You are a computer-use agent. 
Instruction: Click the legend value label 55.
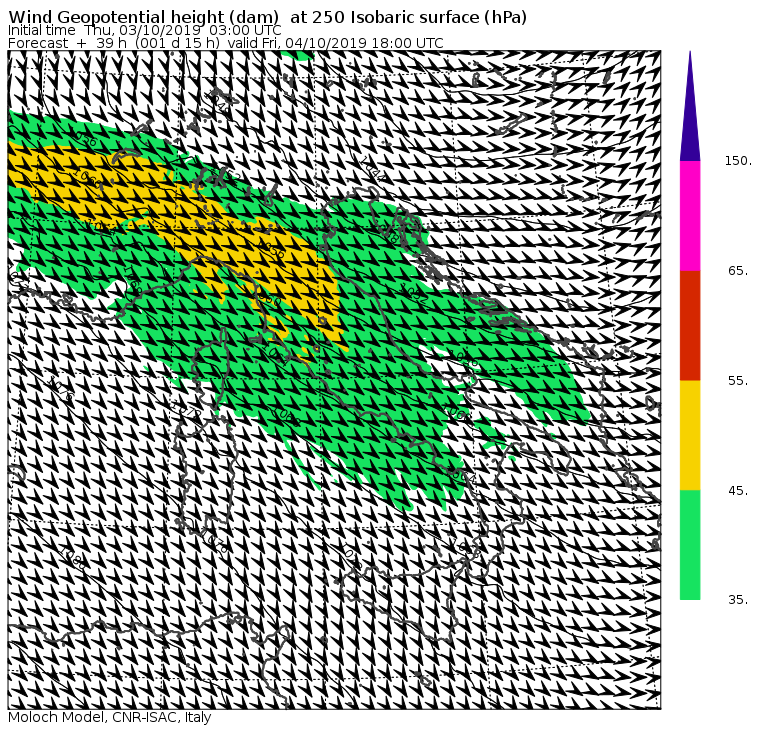click(738, 381)
